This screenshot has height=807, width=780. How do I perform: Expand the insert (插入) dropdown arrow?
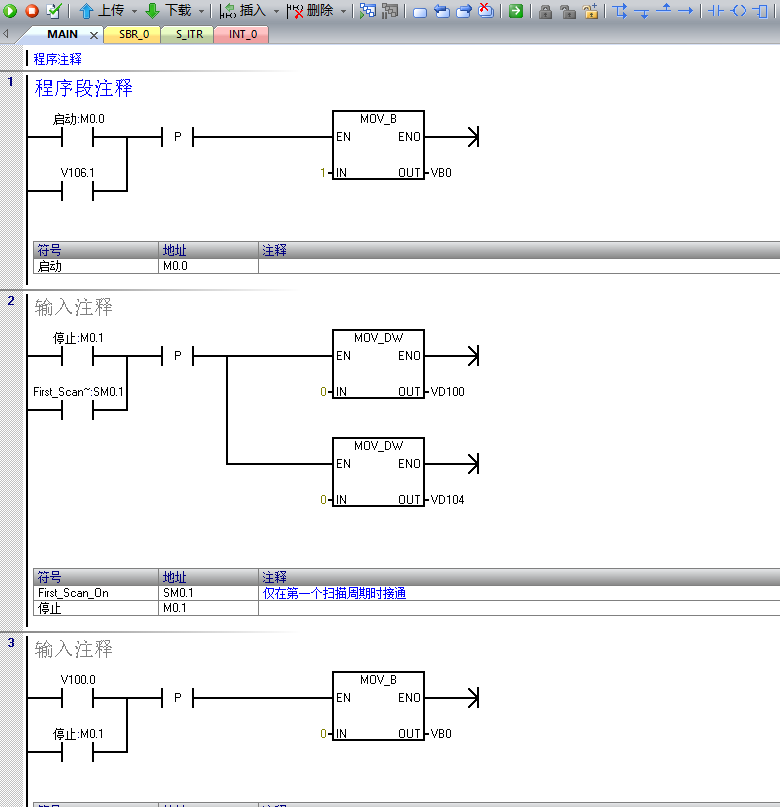pos(276,11)
